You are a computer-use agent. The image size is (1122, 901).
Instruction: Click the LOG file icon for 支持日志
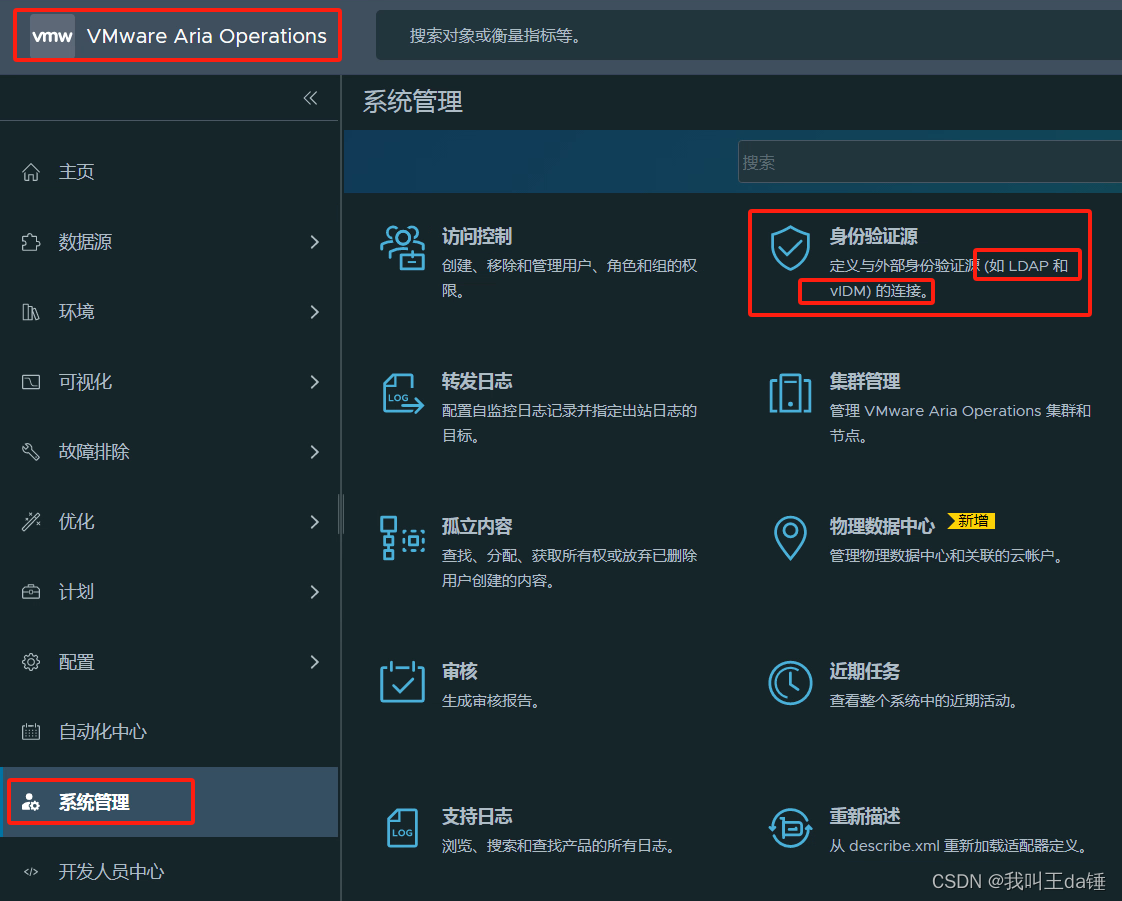tap(403, 828)
